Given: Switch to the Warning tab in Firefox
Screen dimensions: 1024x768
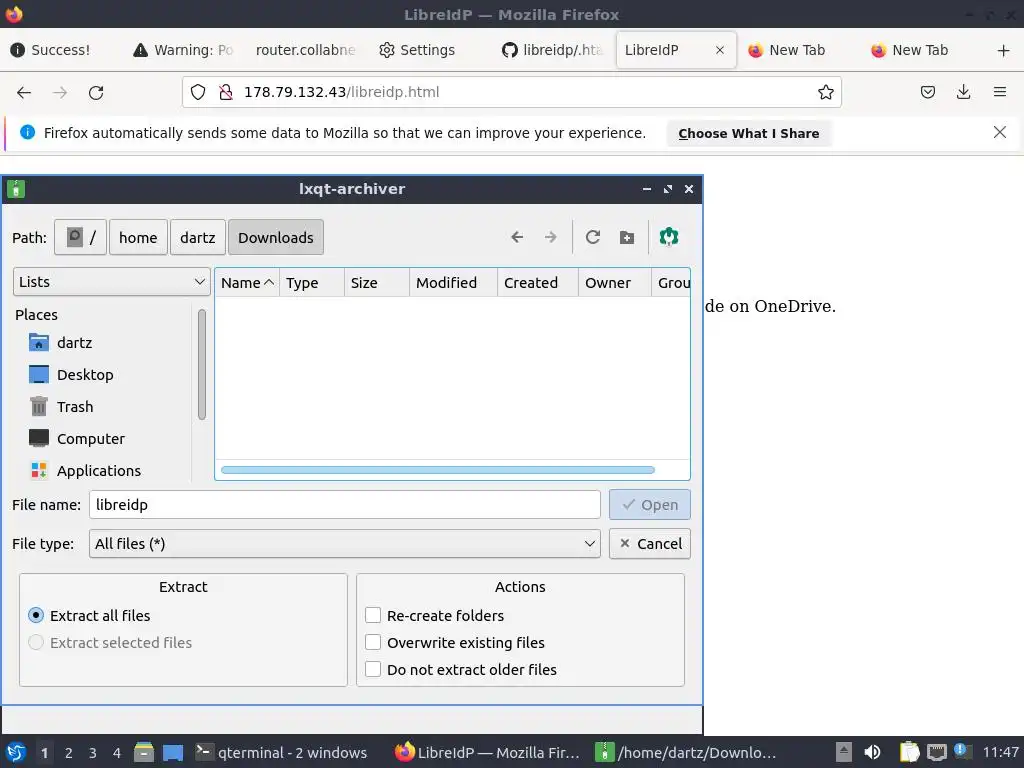Looking at the screenshot, I should 184,50.
